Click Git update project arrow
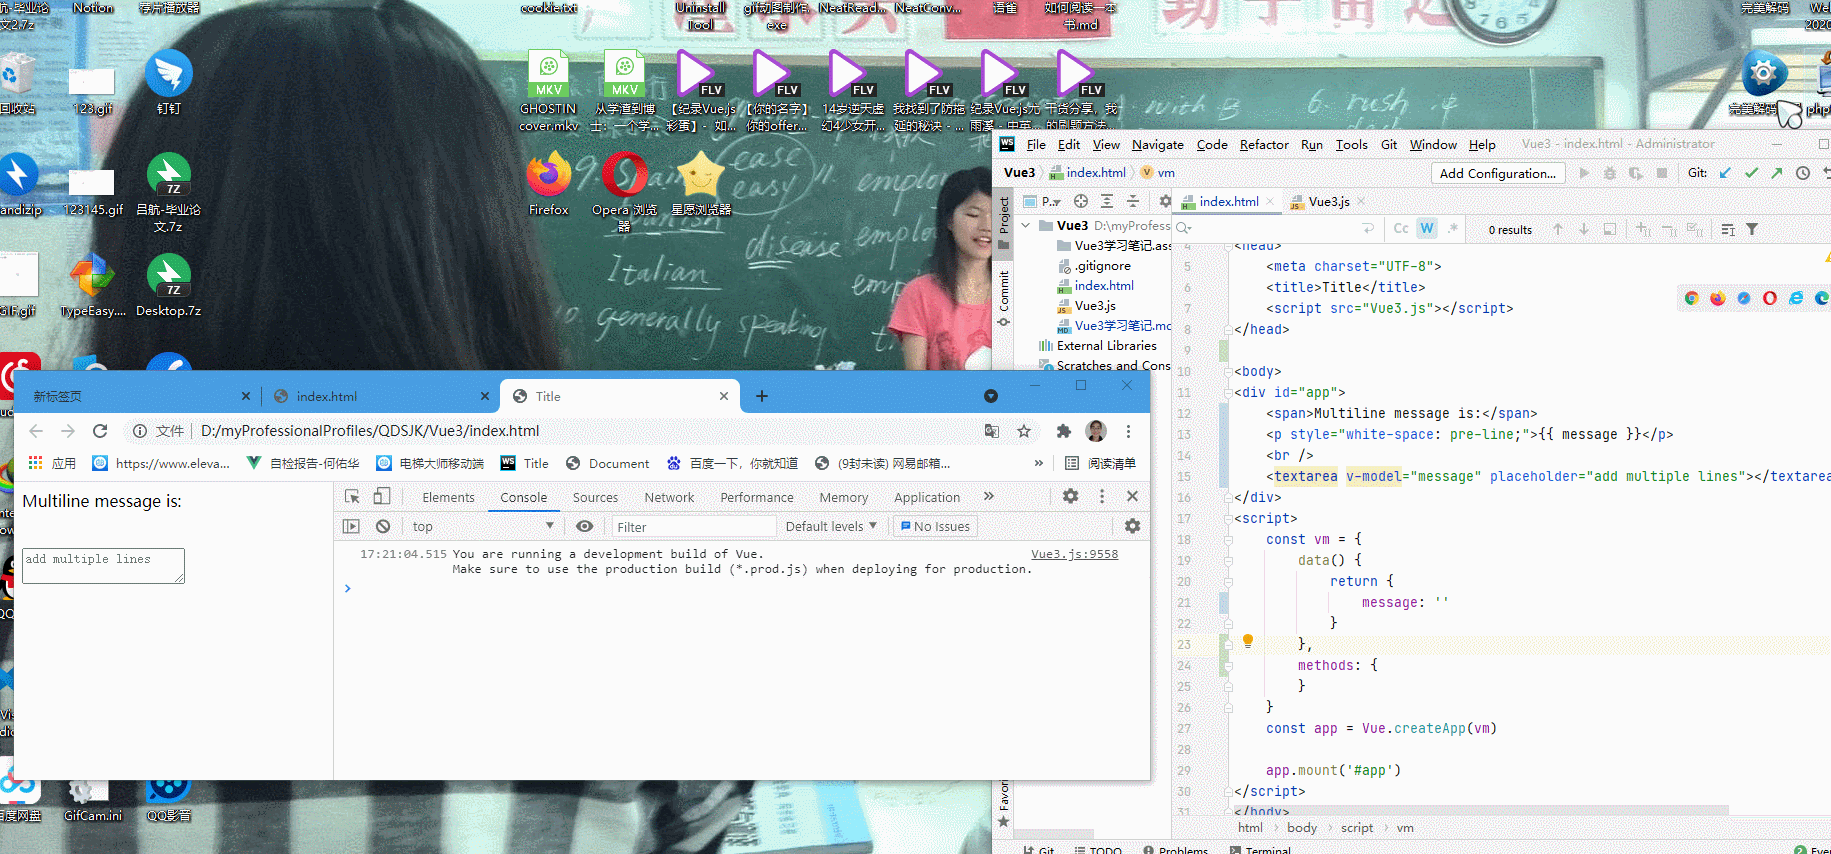 [1725, 173]
